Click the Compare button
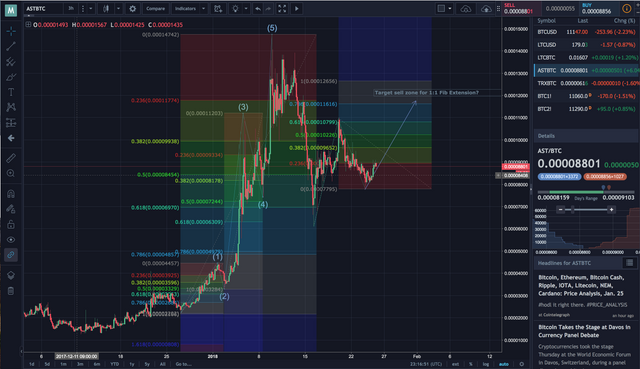The image size is (640, 369). click(156, 9)
